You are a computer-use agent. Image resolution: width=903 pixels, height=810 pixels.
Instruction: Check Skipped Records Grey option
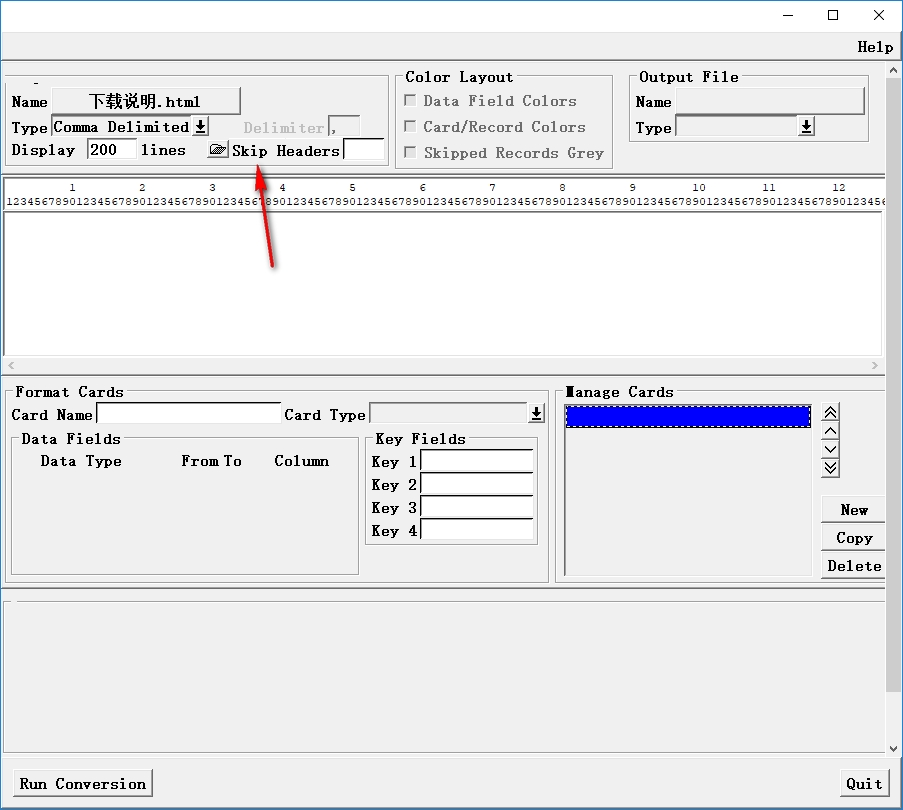[410, 153]
